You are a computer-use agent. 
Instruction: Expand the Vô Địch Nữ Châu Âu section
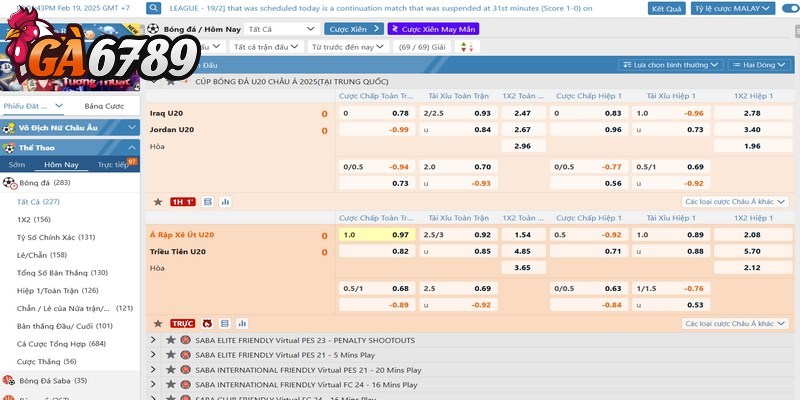click(70, 128)
